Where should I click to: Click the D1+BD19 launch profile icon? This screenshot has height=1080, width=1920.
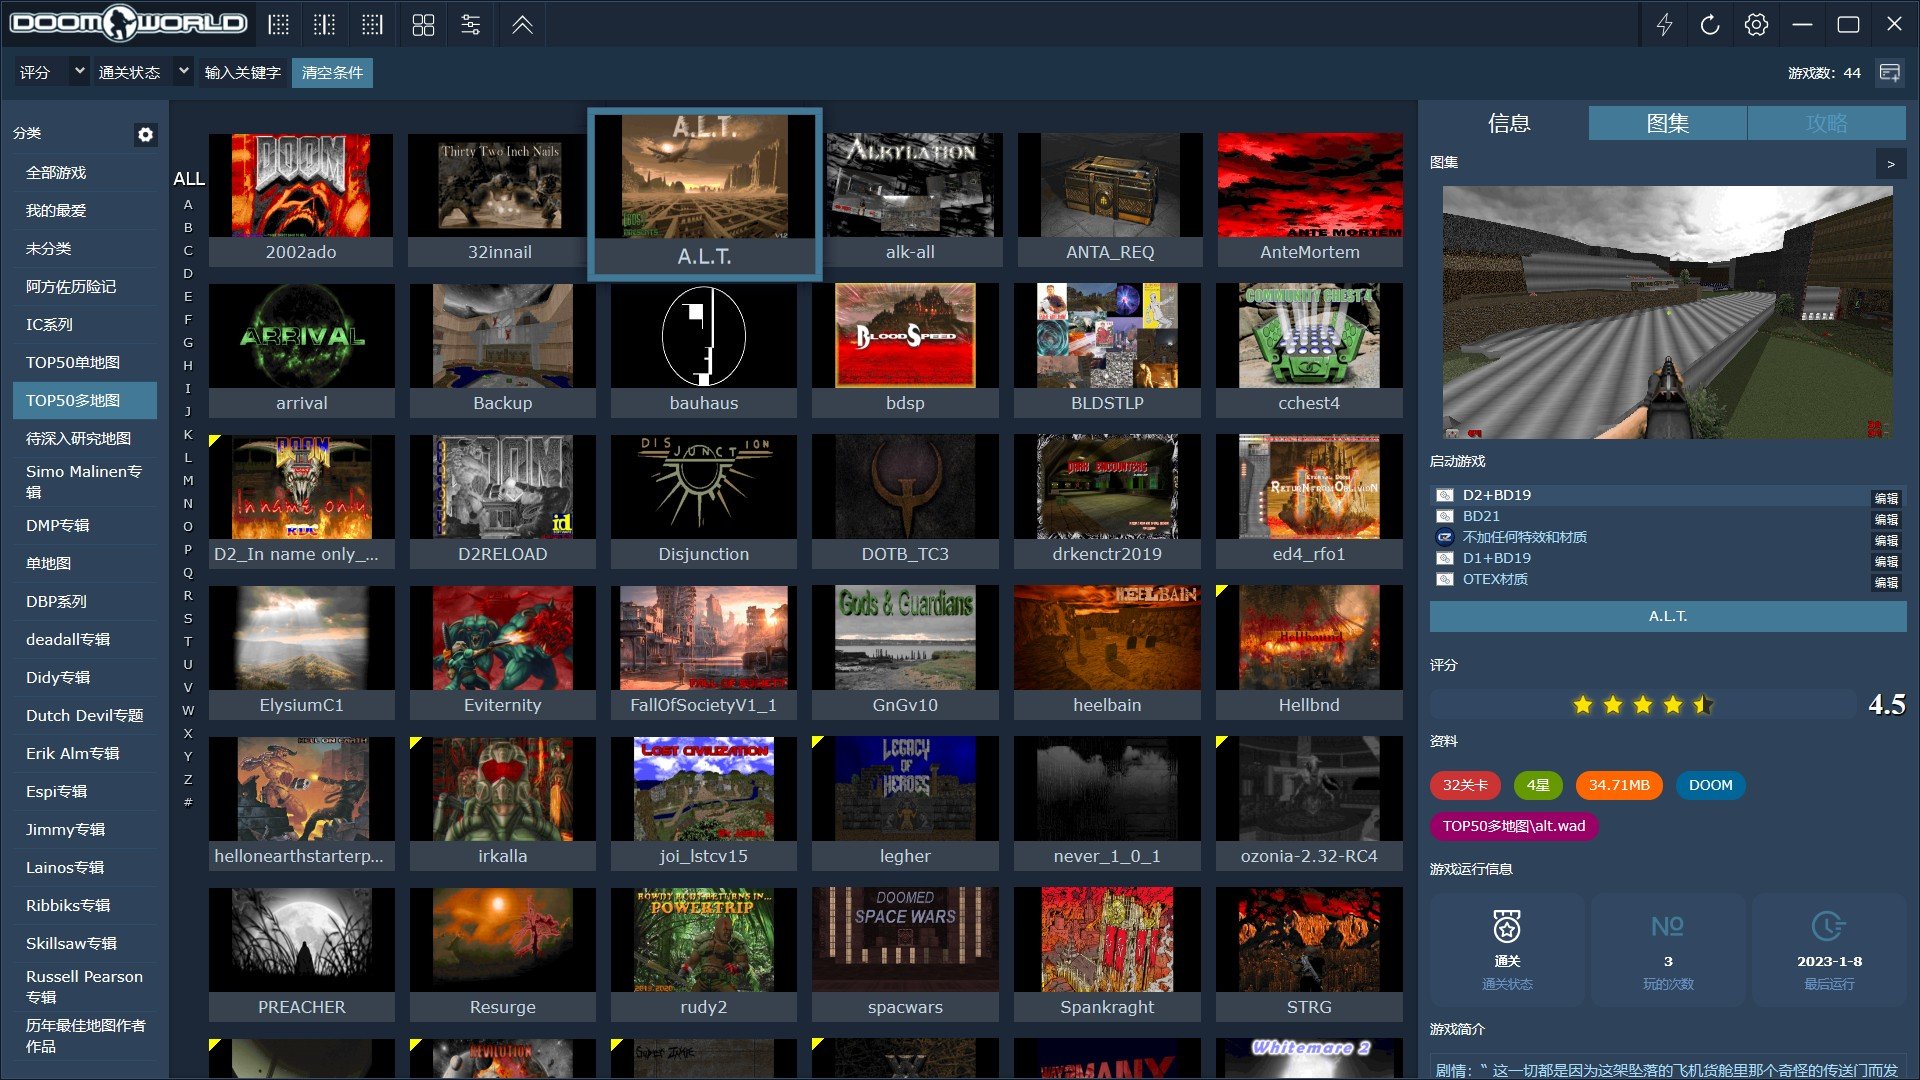pyautogui.click(x=1444, y=558)
